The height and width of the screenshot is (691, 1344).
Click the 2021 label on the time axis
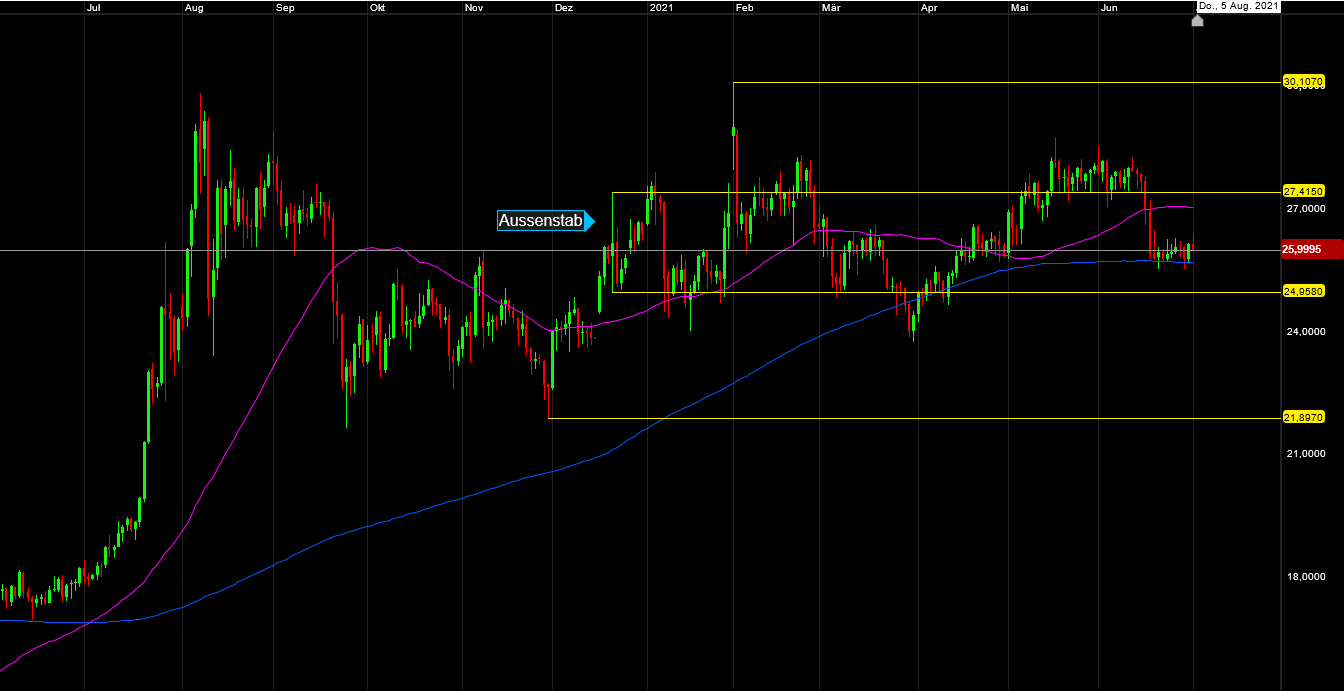point(662,7)
